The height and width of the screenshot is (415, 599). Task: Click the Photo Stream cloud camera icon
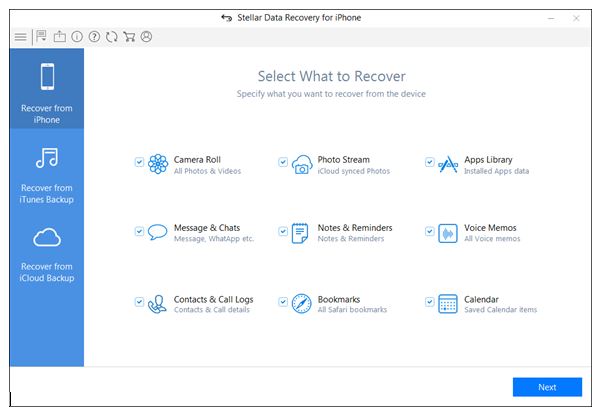(x=302, y=165)
